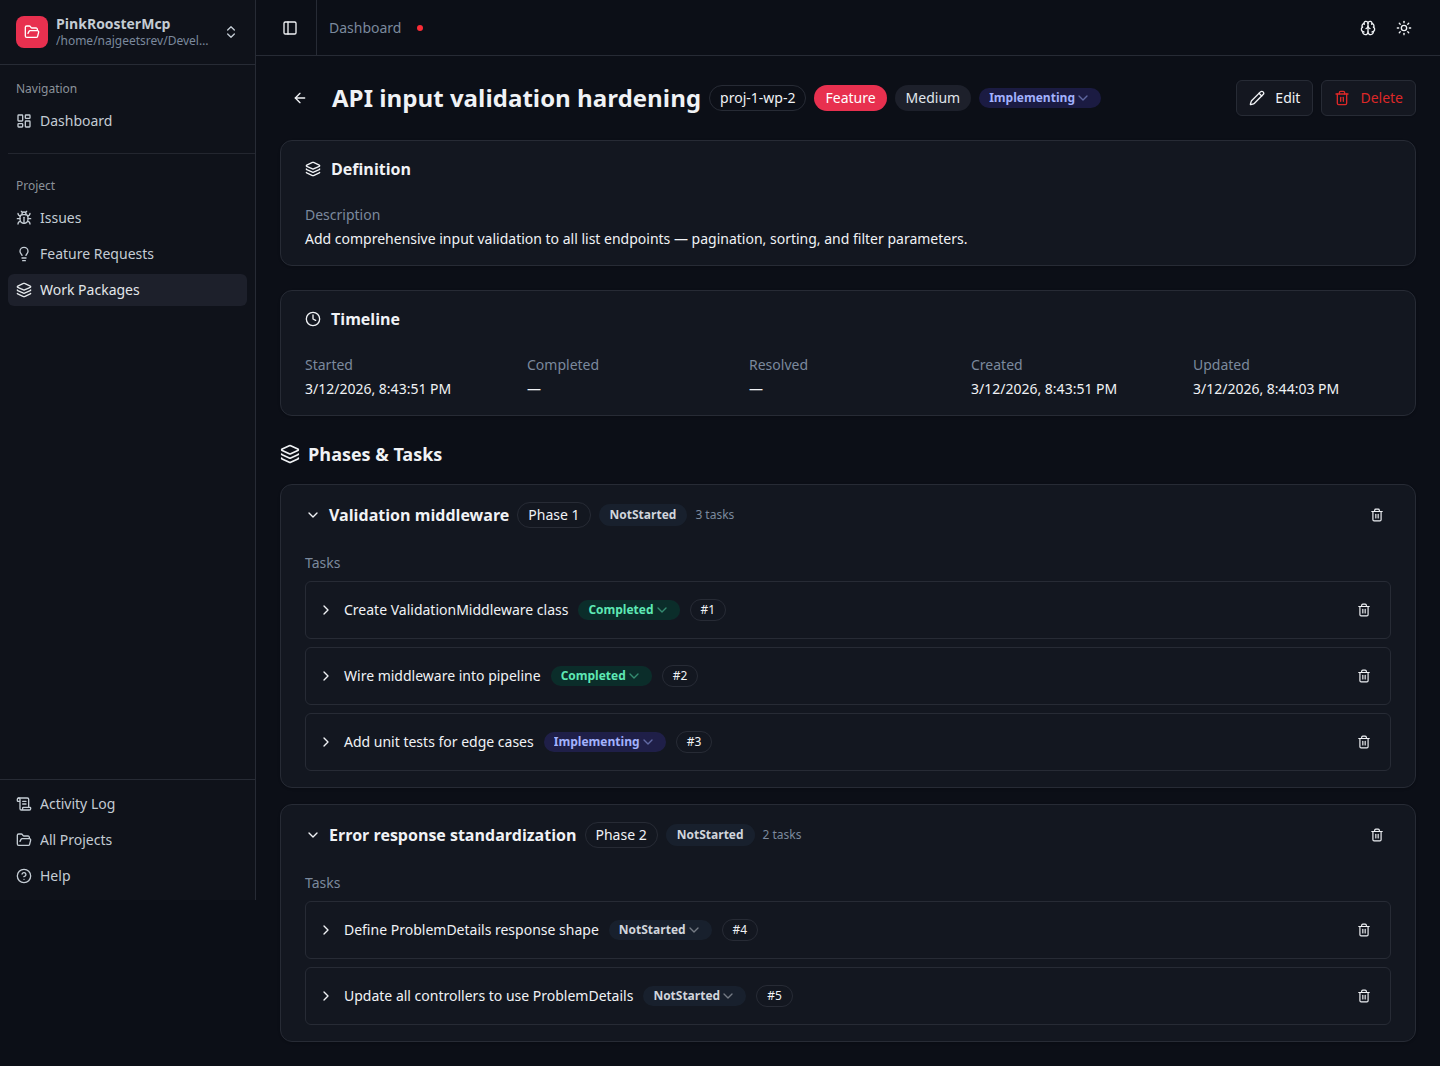Viewport: 1440px width, 1066px height.
Task: Open the Help page
Action: point(127,876)
